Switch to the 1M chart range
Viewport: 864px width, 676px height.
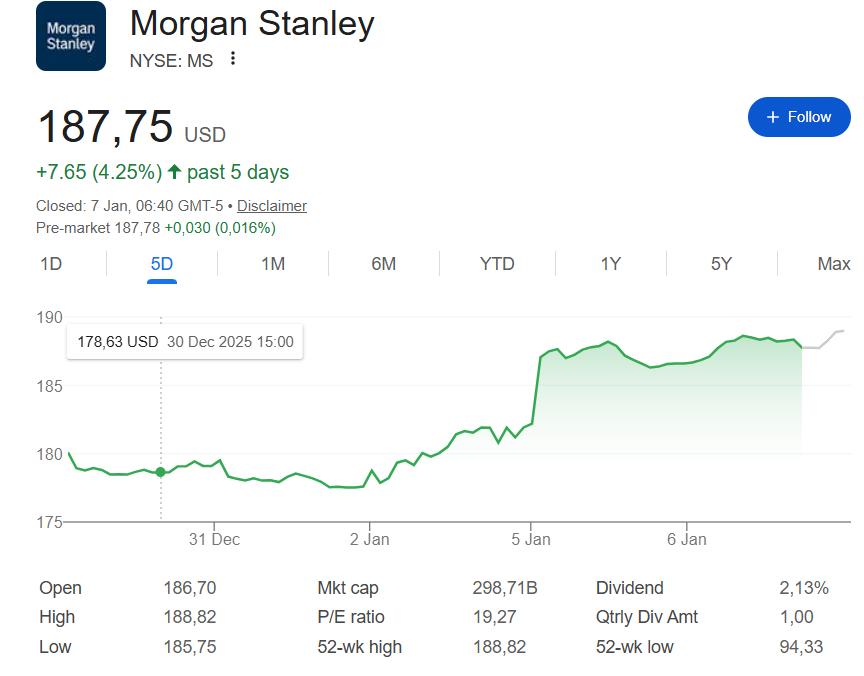click(273, 264)
